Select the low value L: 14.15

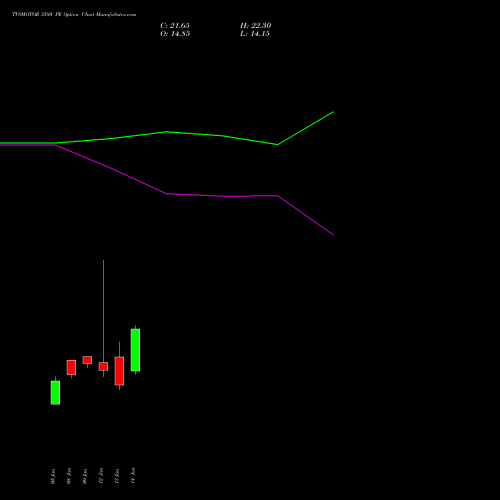point(255,34)
